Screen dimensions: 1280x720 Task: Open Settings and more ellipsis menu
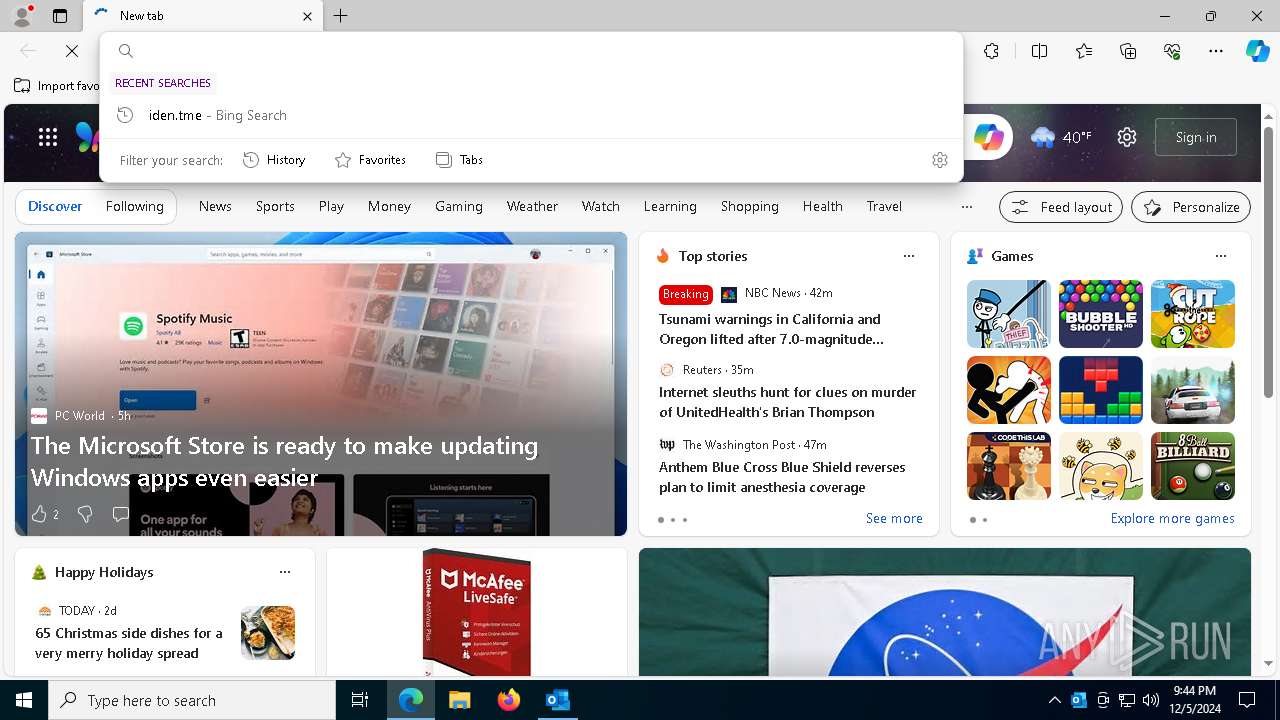coord(1216,51)
